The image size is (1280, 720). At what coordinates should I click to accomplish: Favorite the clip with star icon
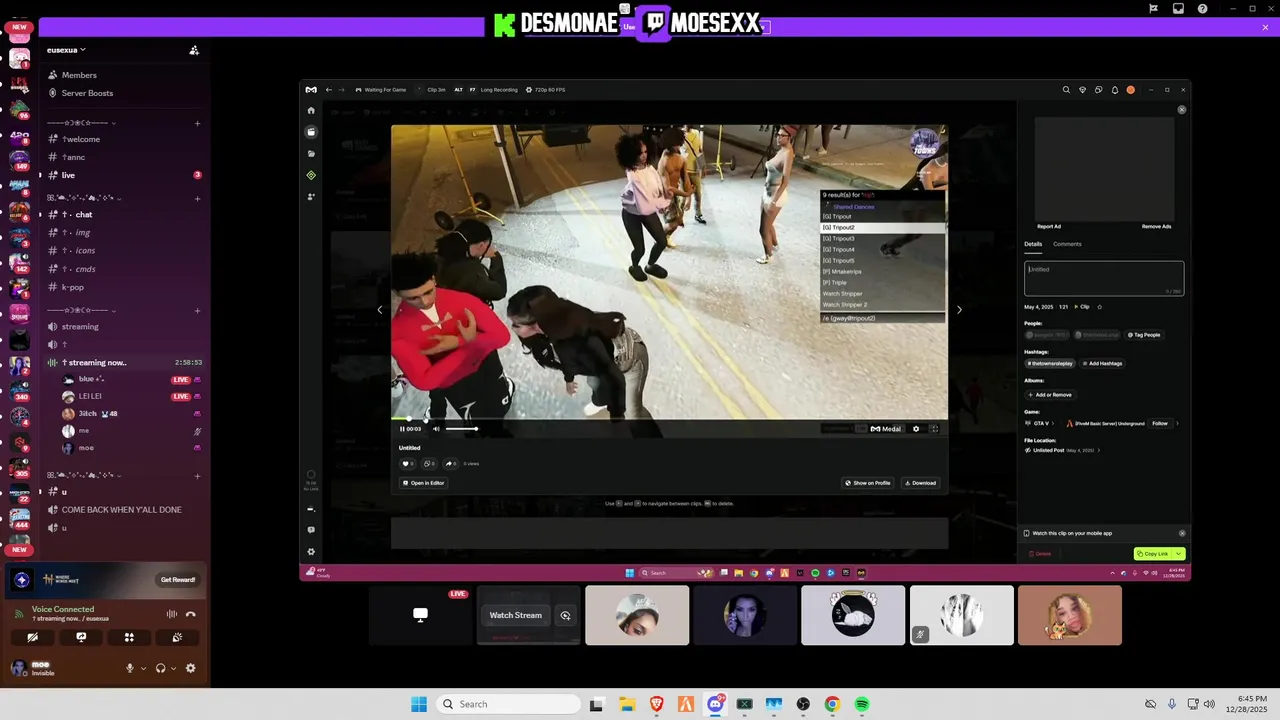[1099, 307]
